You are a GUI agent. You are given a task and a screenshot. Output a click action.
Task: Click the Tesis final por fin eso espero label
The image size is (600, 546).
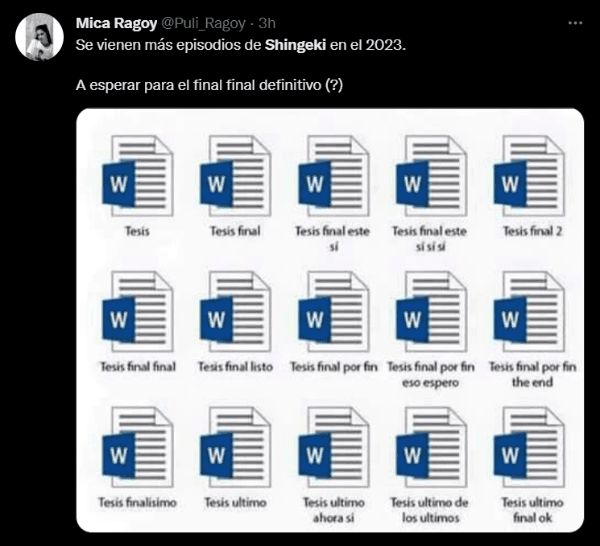pyautogui.click(x=430, y=375)
